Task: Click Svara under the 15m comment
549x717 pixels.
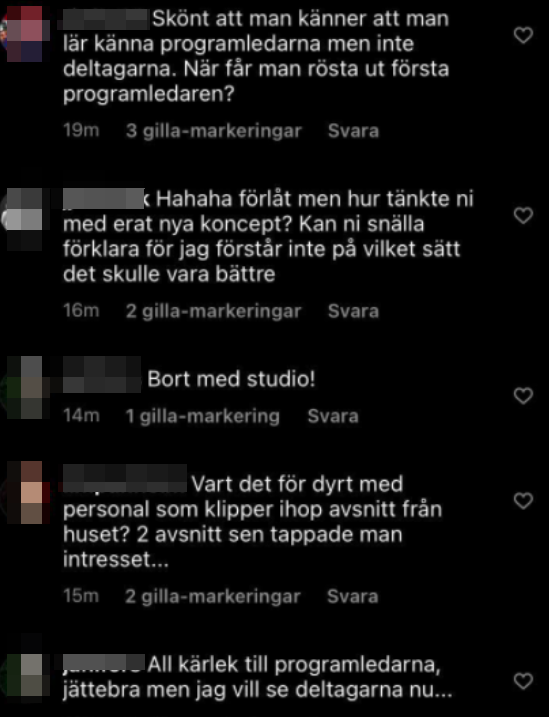Action: point(352,596)
